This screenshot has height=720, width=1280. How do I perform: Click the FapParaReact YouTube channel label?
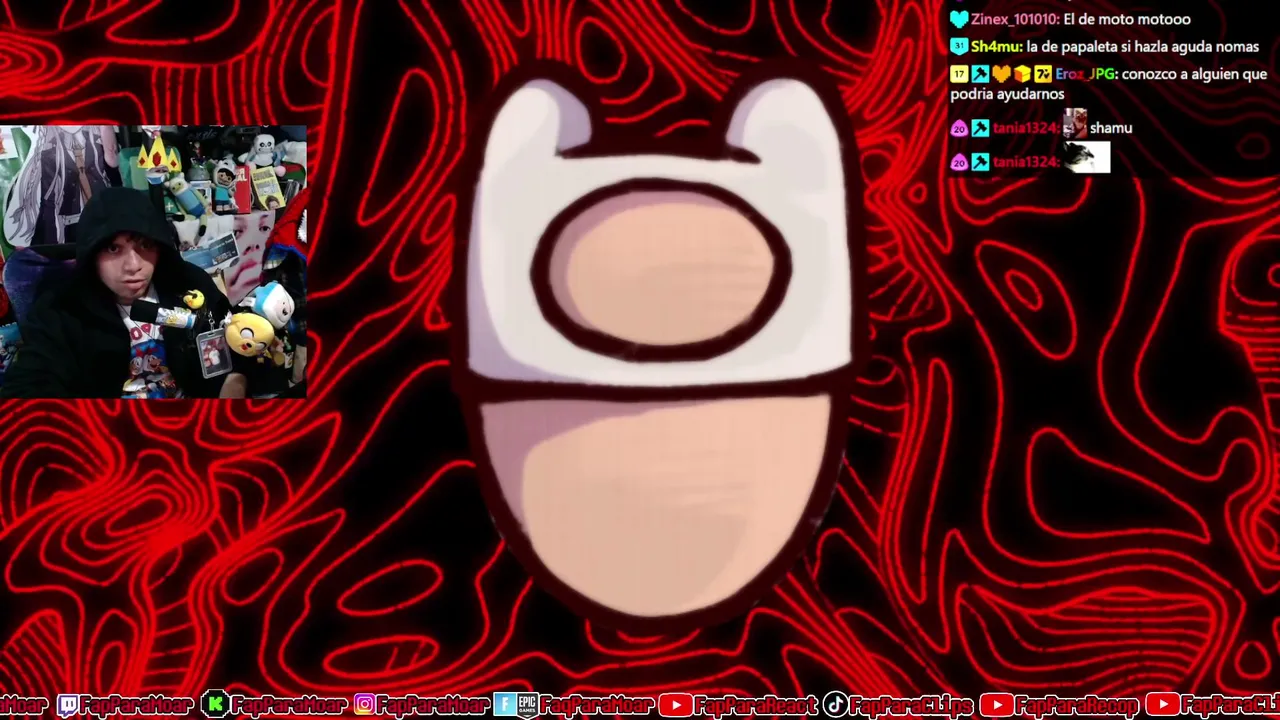coord(756,705)
